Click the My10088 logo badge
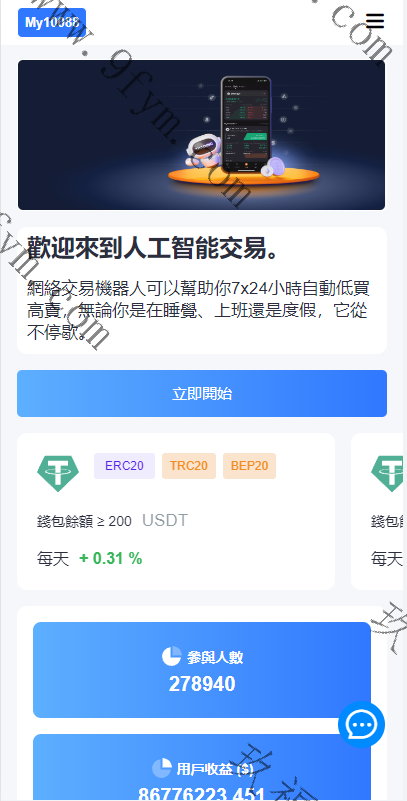The width and height of the screenshot is (407, 801). 52,22
